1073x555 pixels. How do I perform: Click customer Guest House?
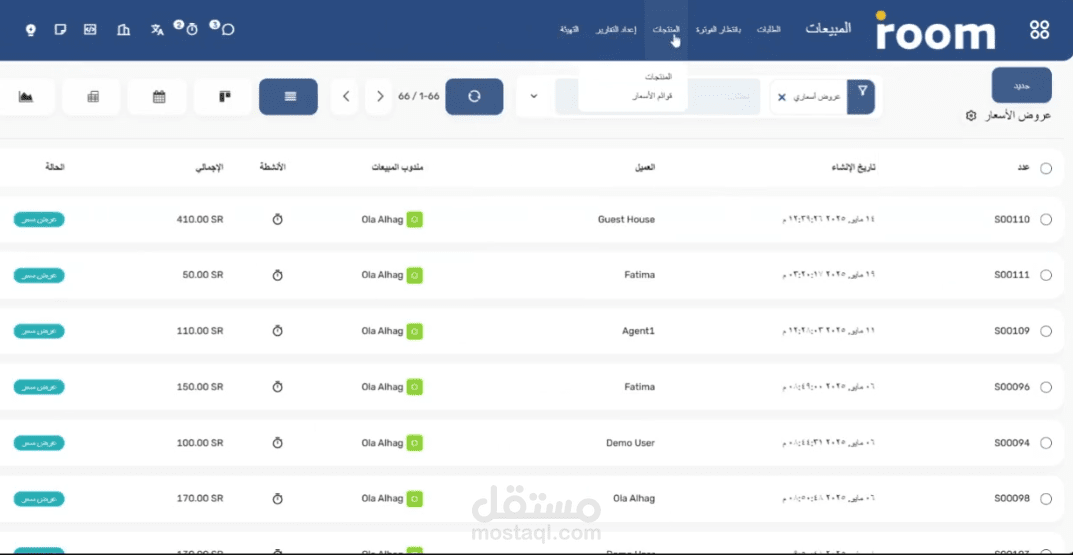pyautogui.click(x=626, y=220)
